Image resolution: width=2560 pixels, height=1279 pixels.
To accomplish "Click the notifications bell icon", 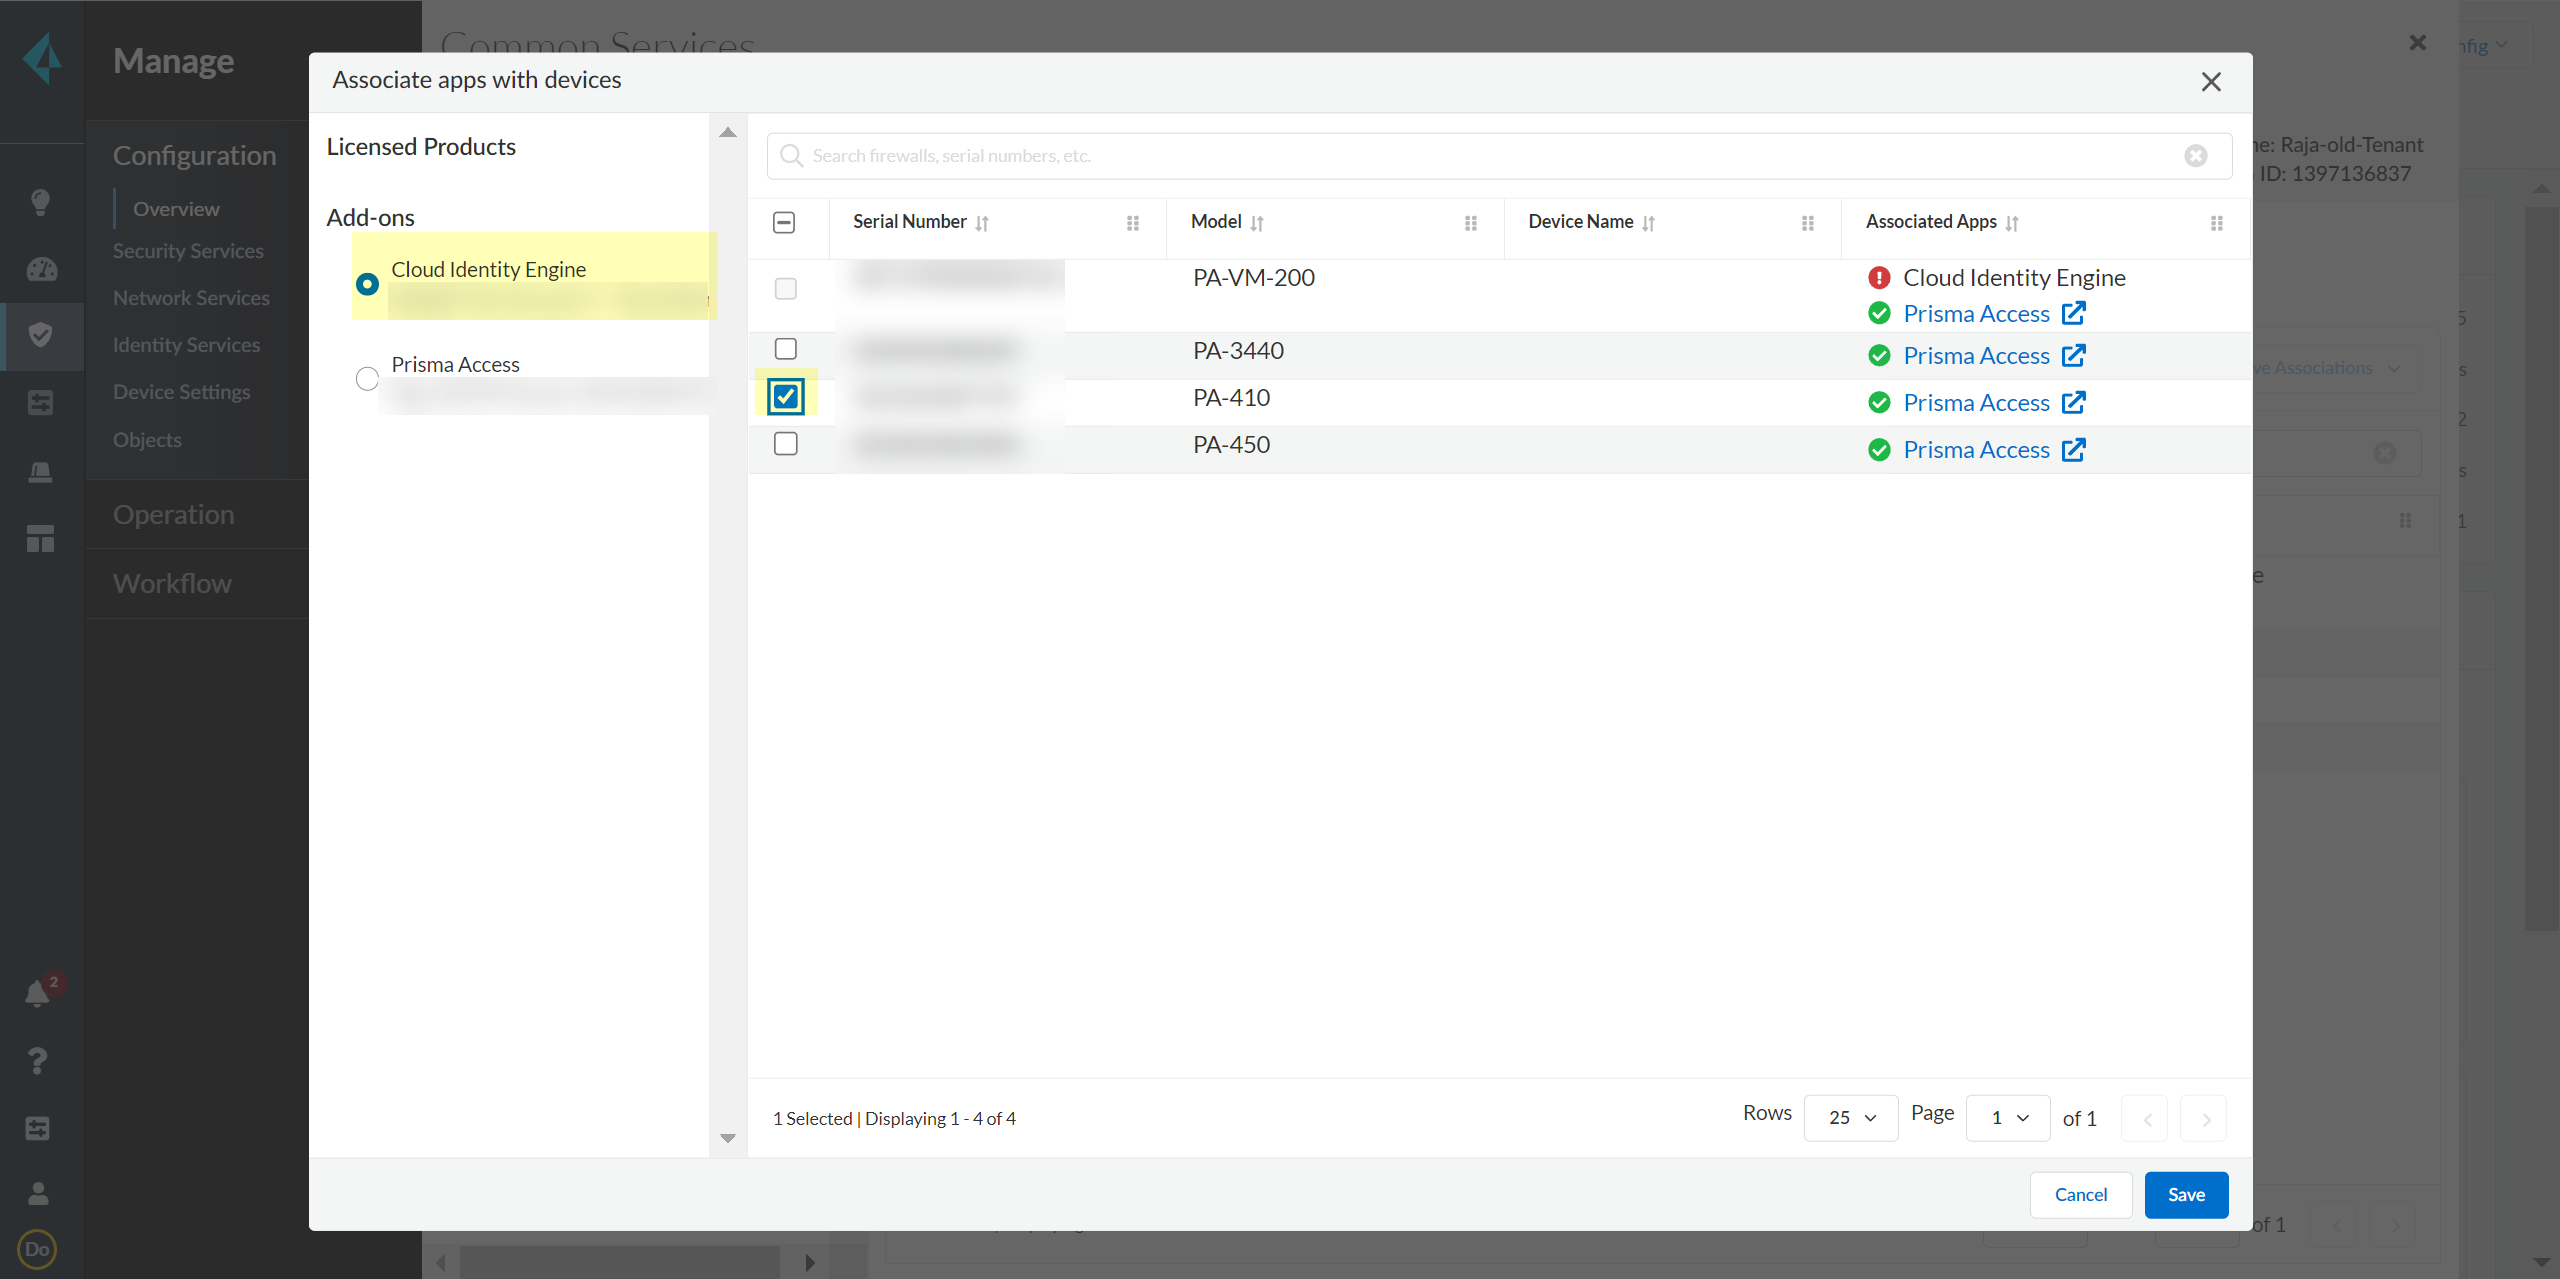I will pos(37,993).
